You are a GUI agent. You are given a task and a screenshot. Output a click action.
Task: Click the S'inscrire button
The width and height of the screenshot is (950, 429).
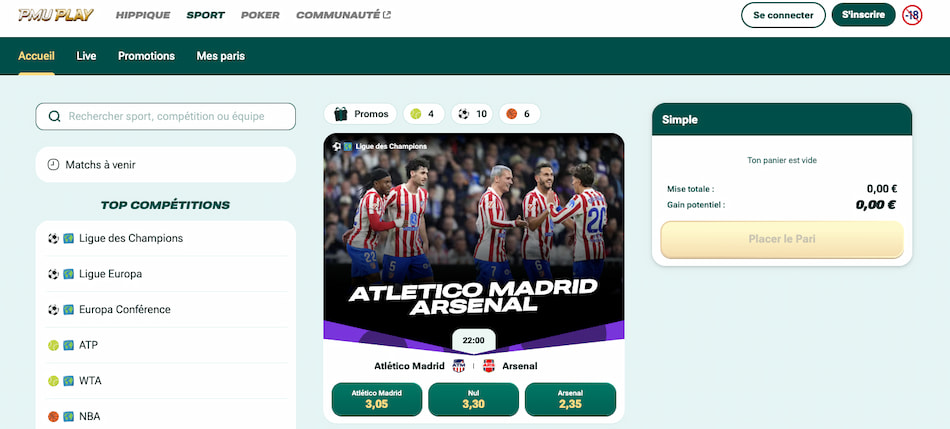(863, 15)
